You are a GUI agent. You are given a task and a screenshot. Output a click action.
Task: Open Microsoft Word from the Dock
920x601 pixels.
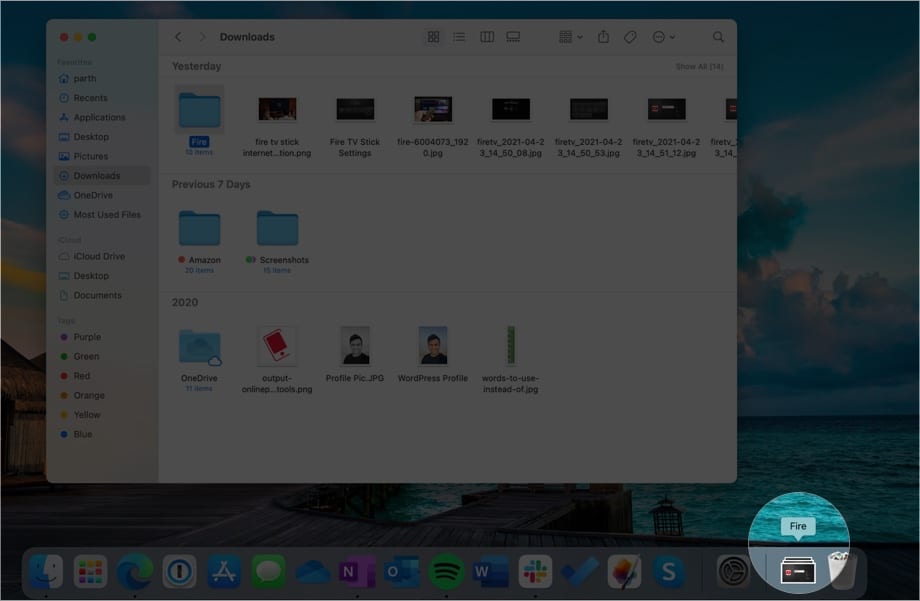point(491,571)
